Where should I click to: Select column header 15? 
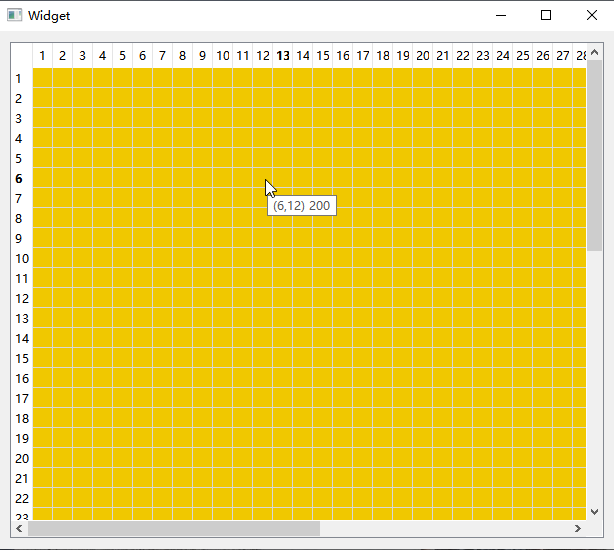coord(323,56)
